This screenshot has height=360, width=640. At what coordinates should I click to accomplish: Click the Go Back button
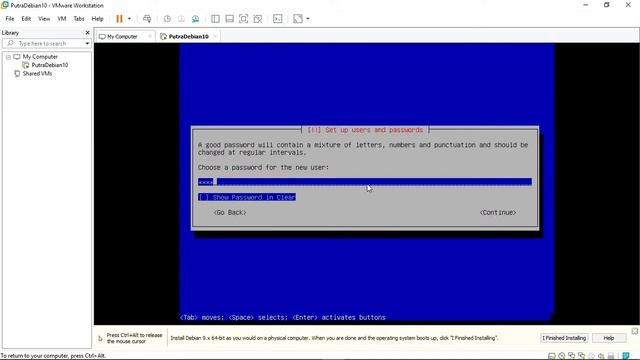230,212
